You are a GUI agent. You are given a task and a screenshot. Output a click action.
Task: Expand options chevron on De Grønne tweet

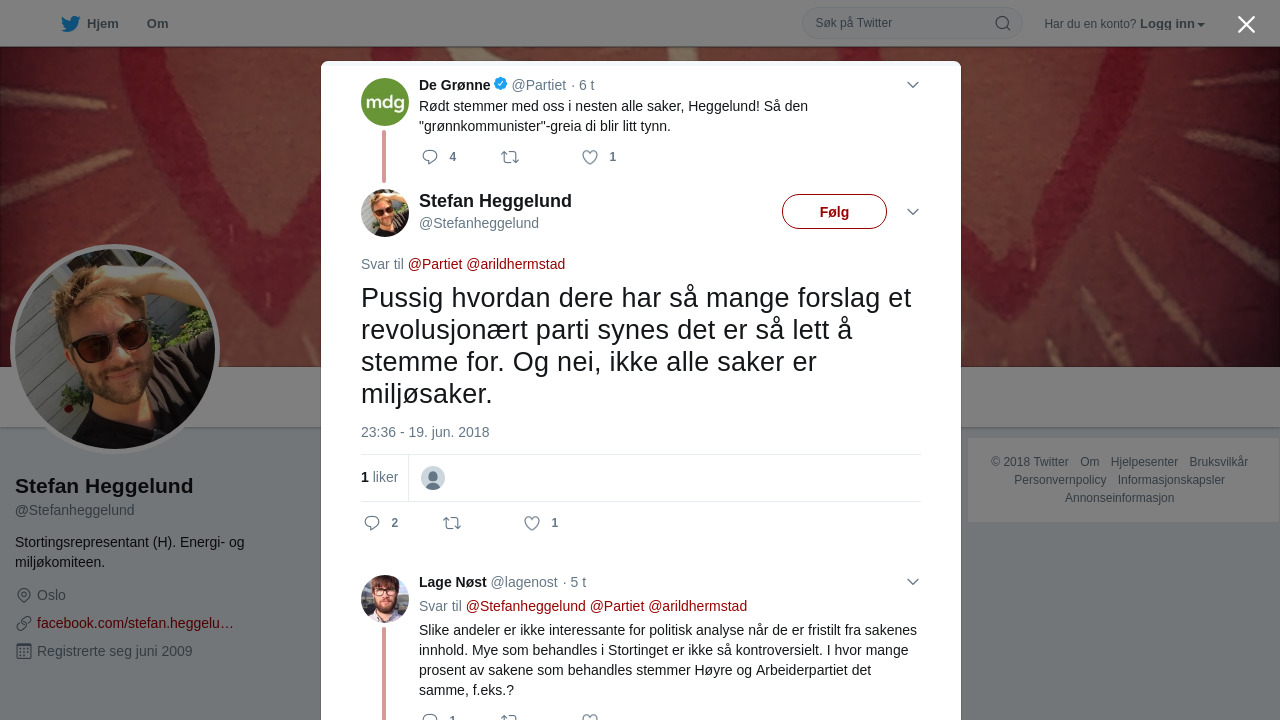tap(913, 85)
